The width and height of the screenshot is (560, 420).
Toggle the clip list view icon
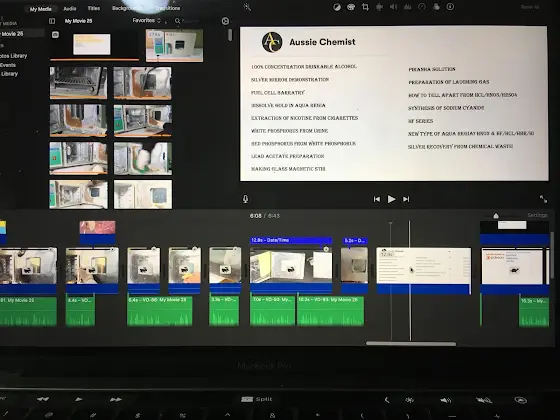(55, 35)
